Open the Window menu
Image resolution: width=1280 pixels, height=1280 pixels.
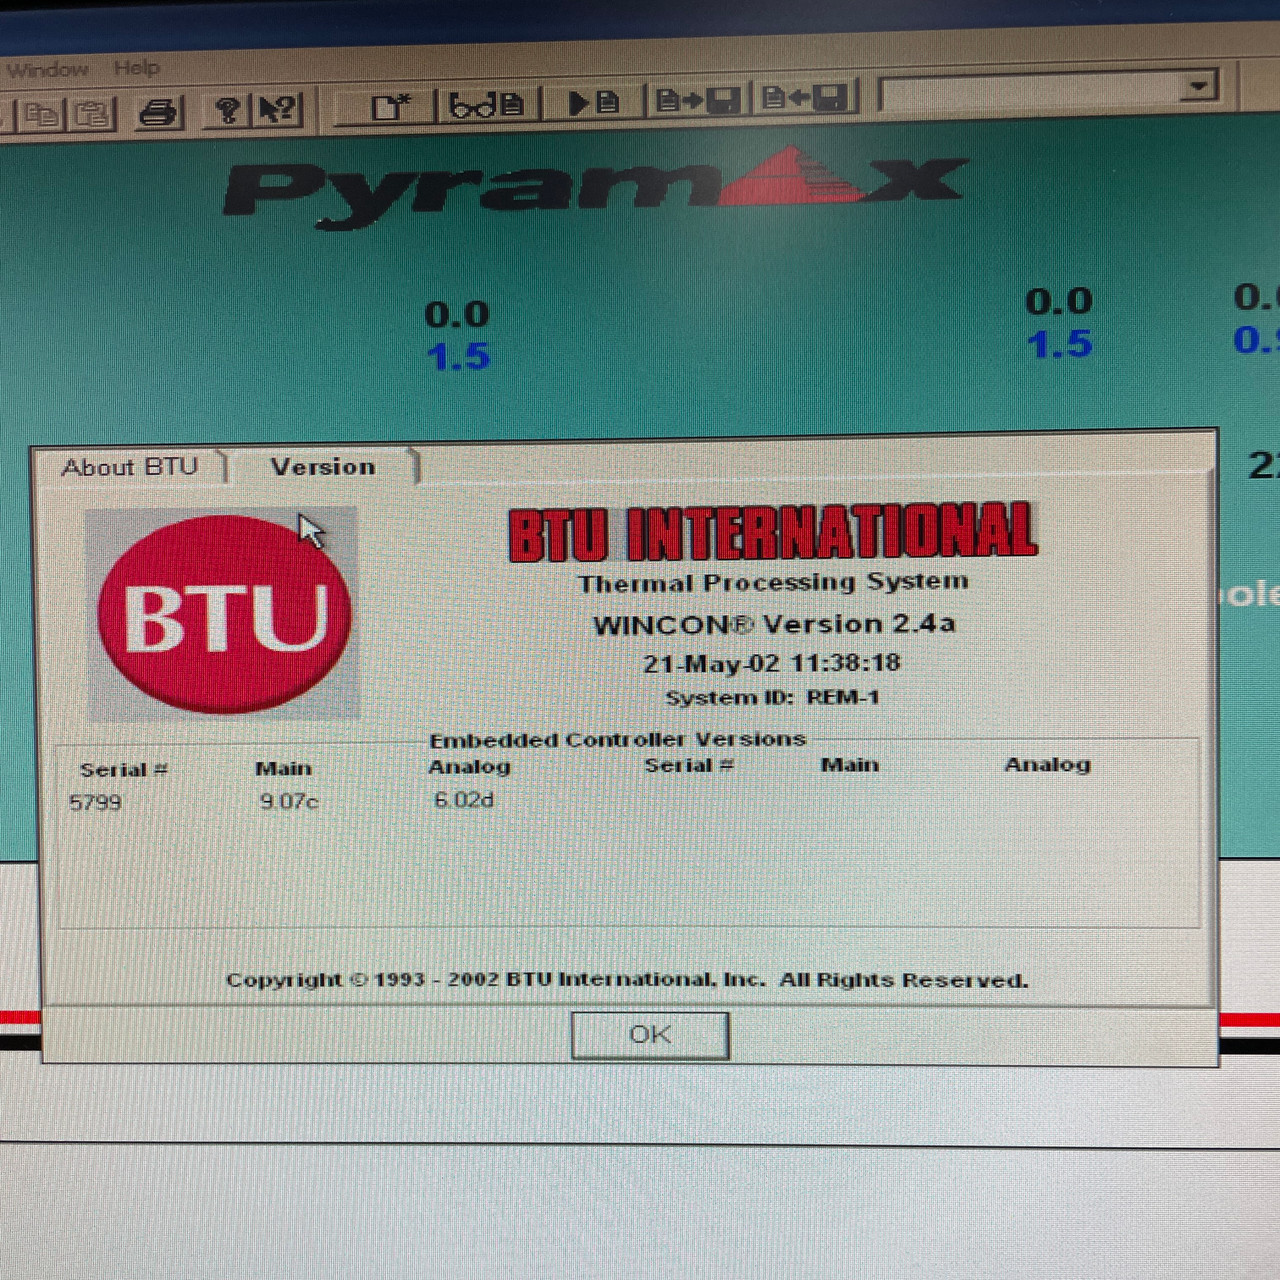point(48,68)
